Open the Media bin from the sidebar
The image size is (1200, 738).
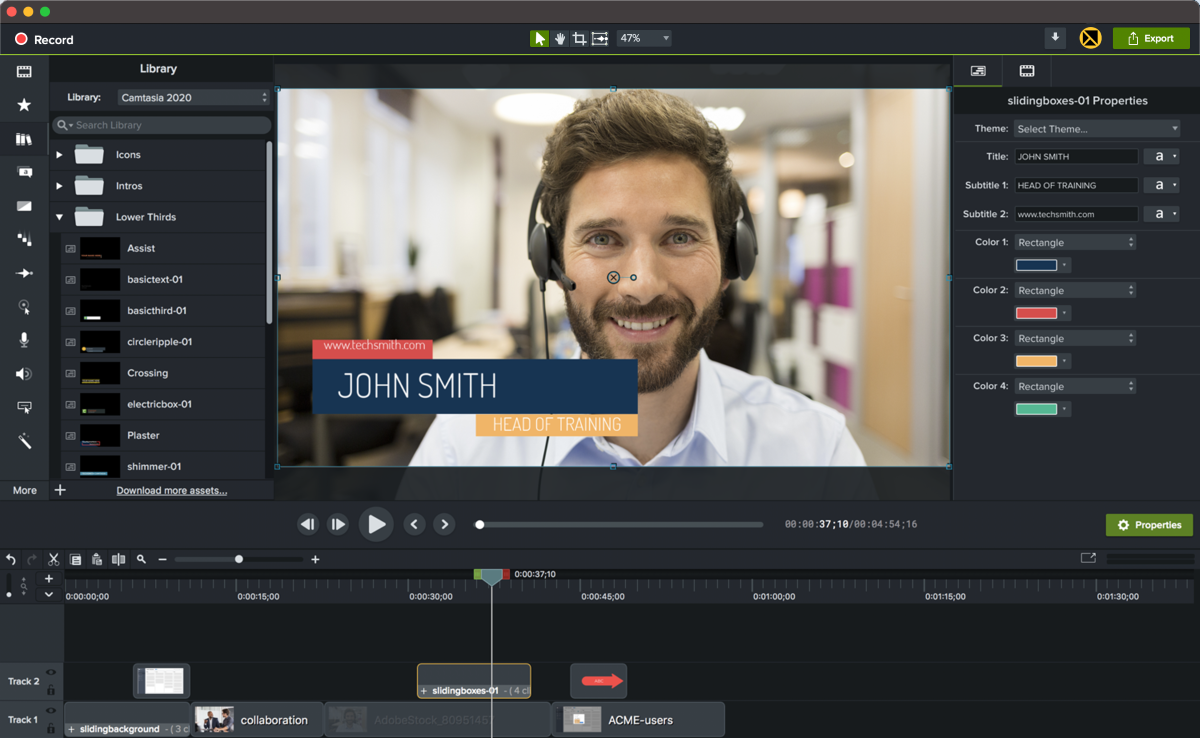click(x=24, y=72)
